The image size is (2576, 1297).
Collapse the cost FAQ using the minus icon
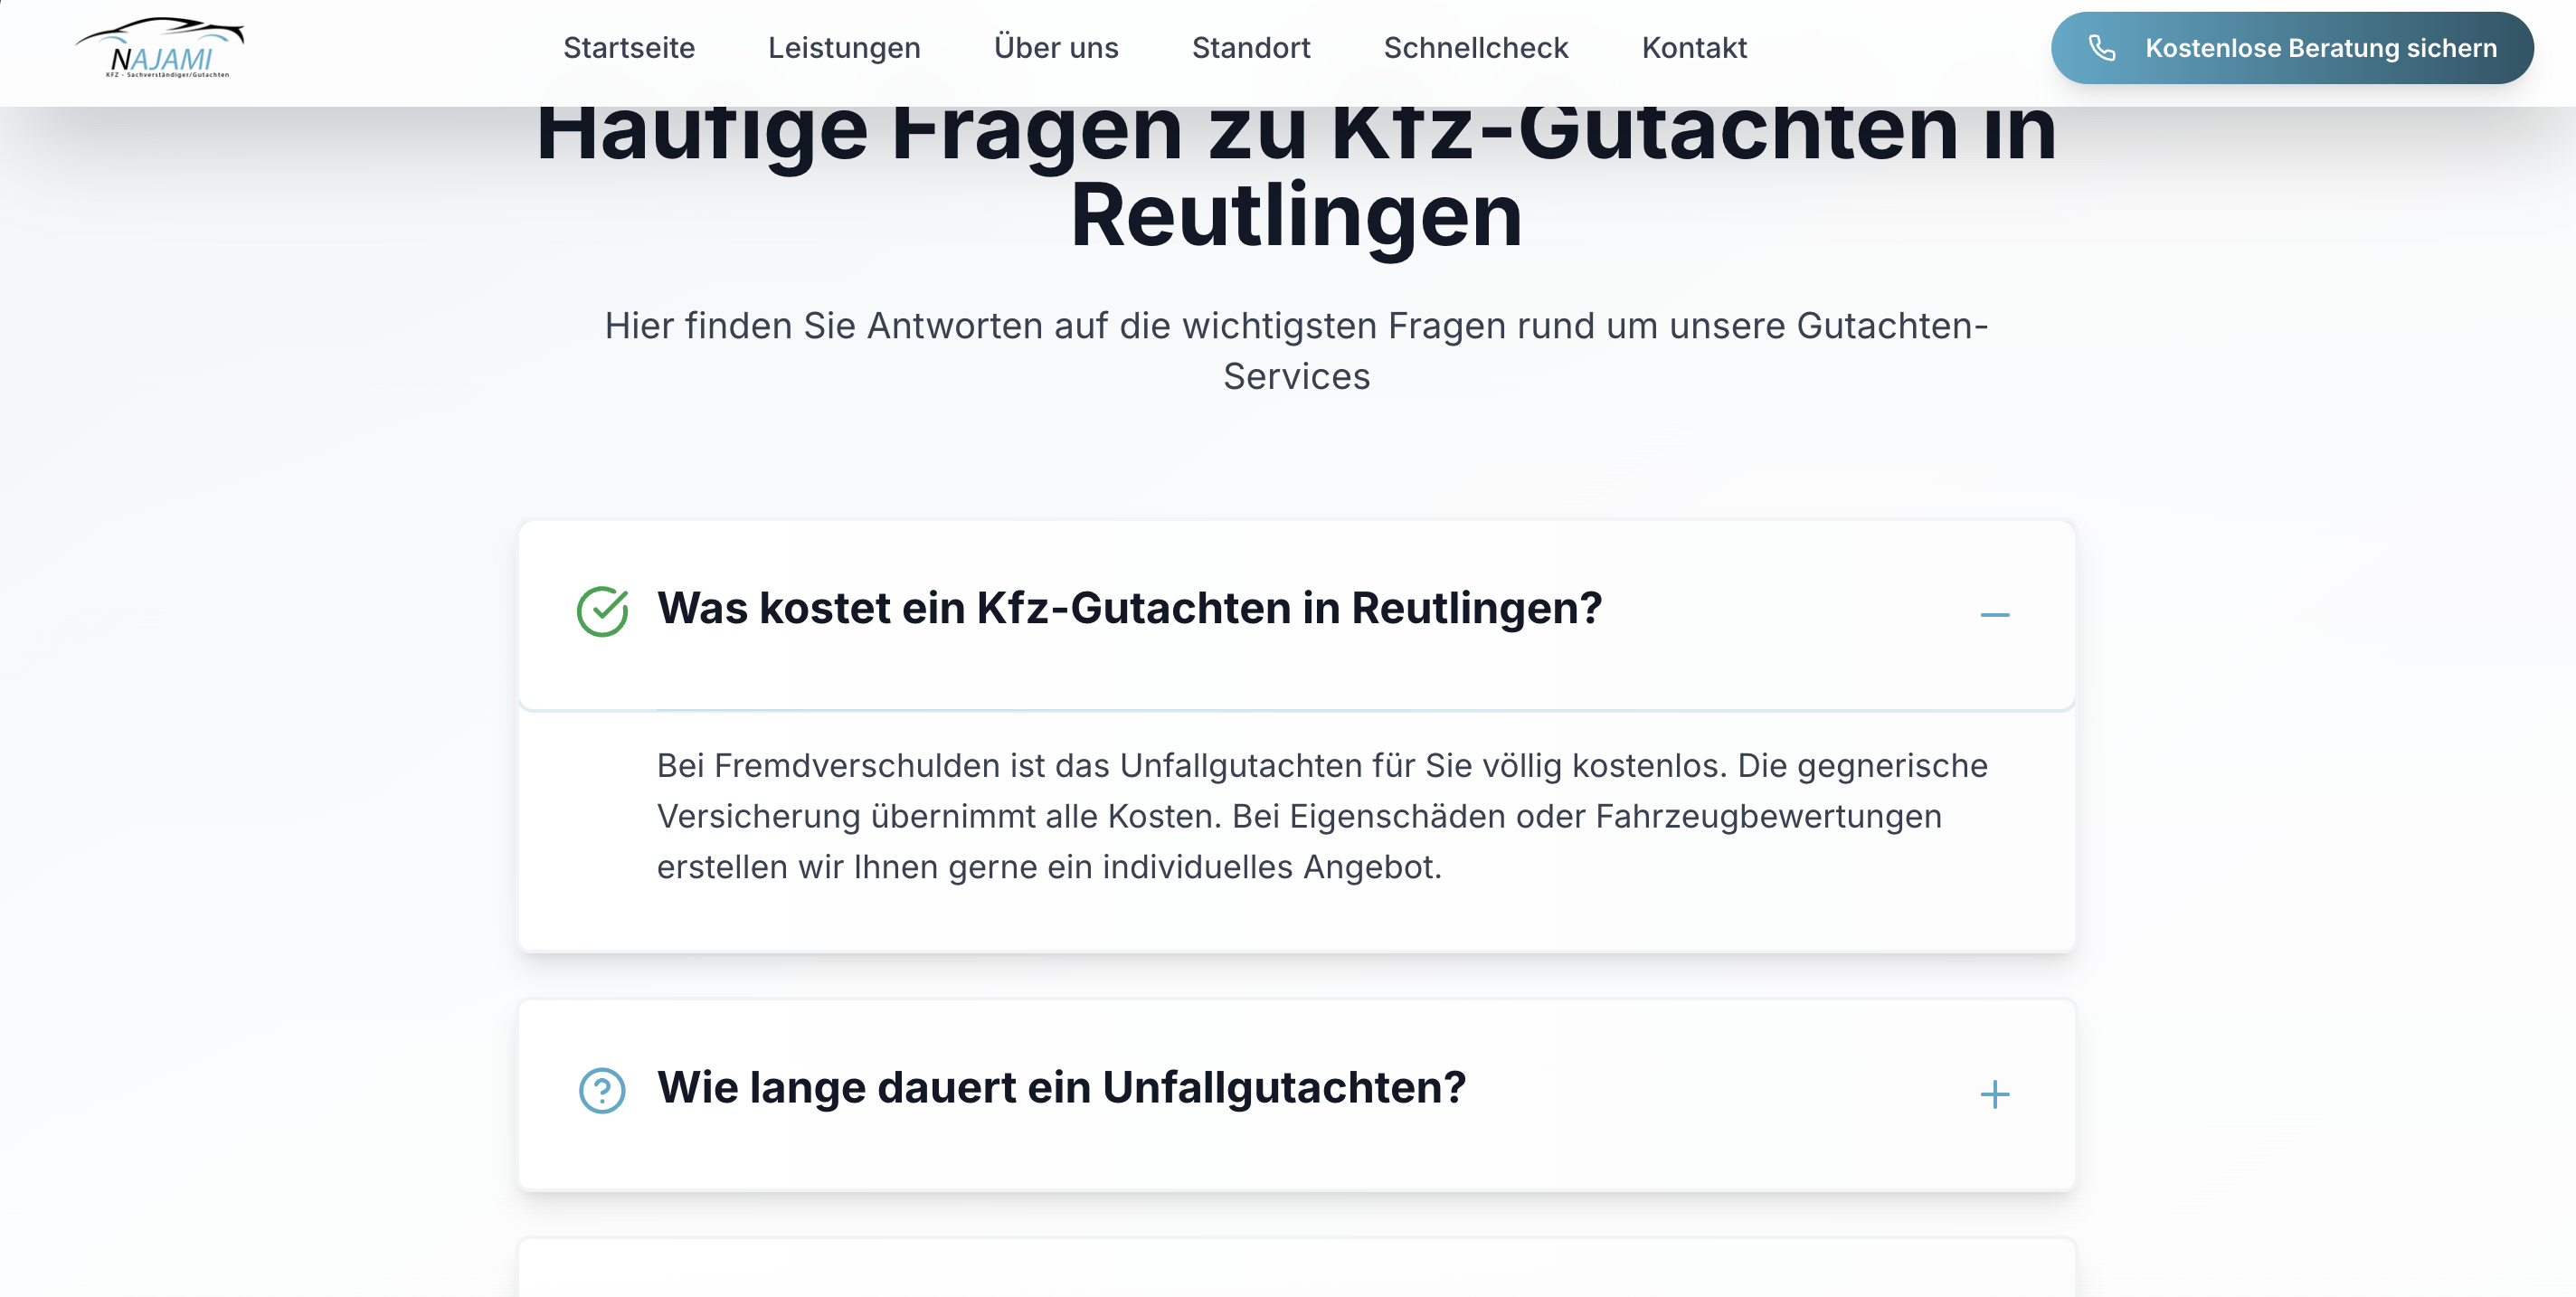click(x=1994, y=614)
